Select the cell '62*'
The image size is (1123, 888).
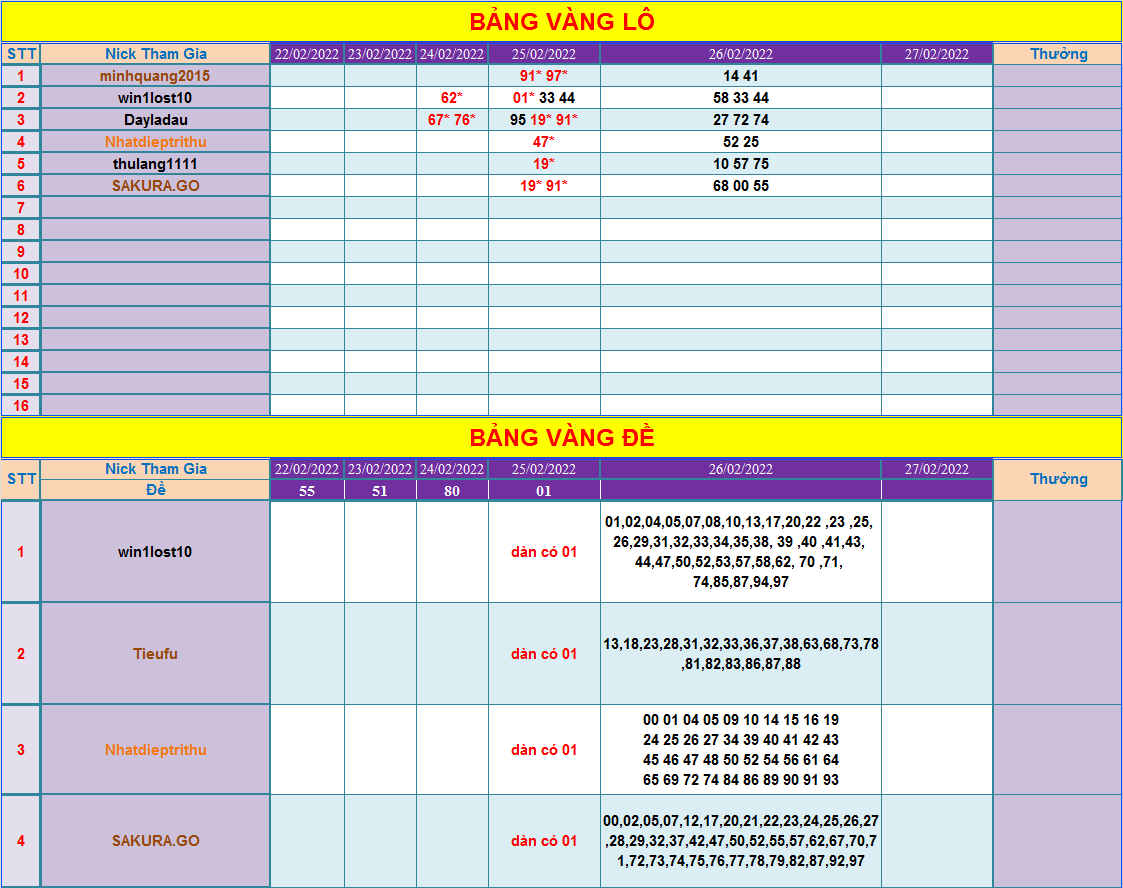pyautogui.click(x=452, y=98)
